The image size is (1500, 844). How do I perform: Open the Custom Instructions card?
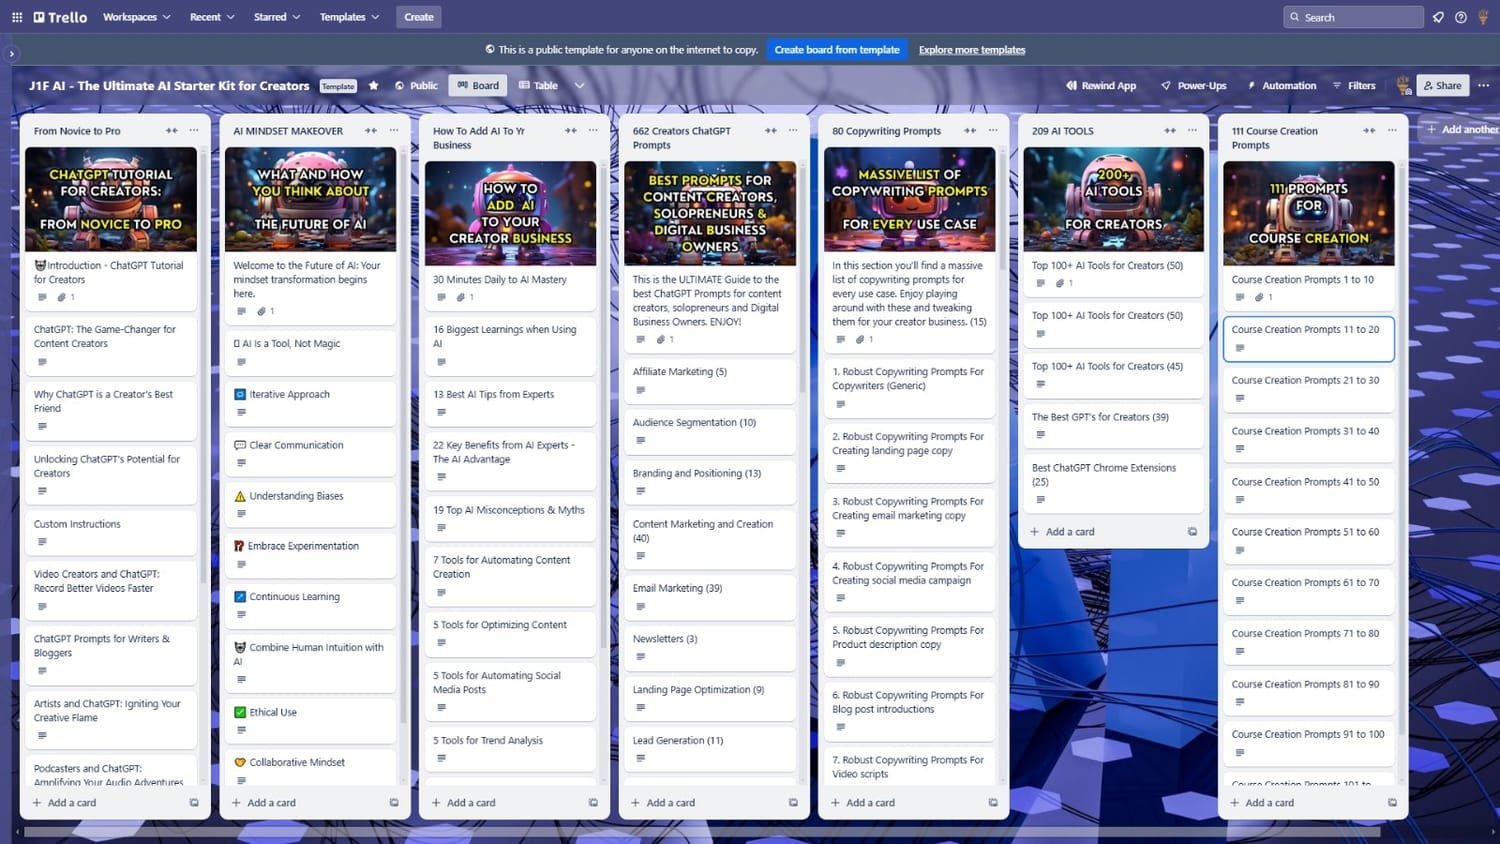click(x=111, y=532)
